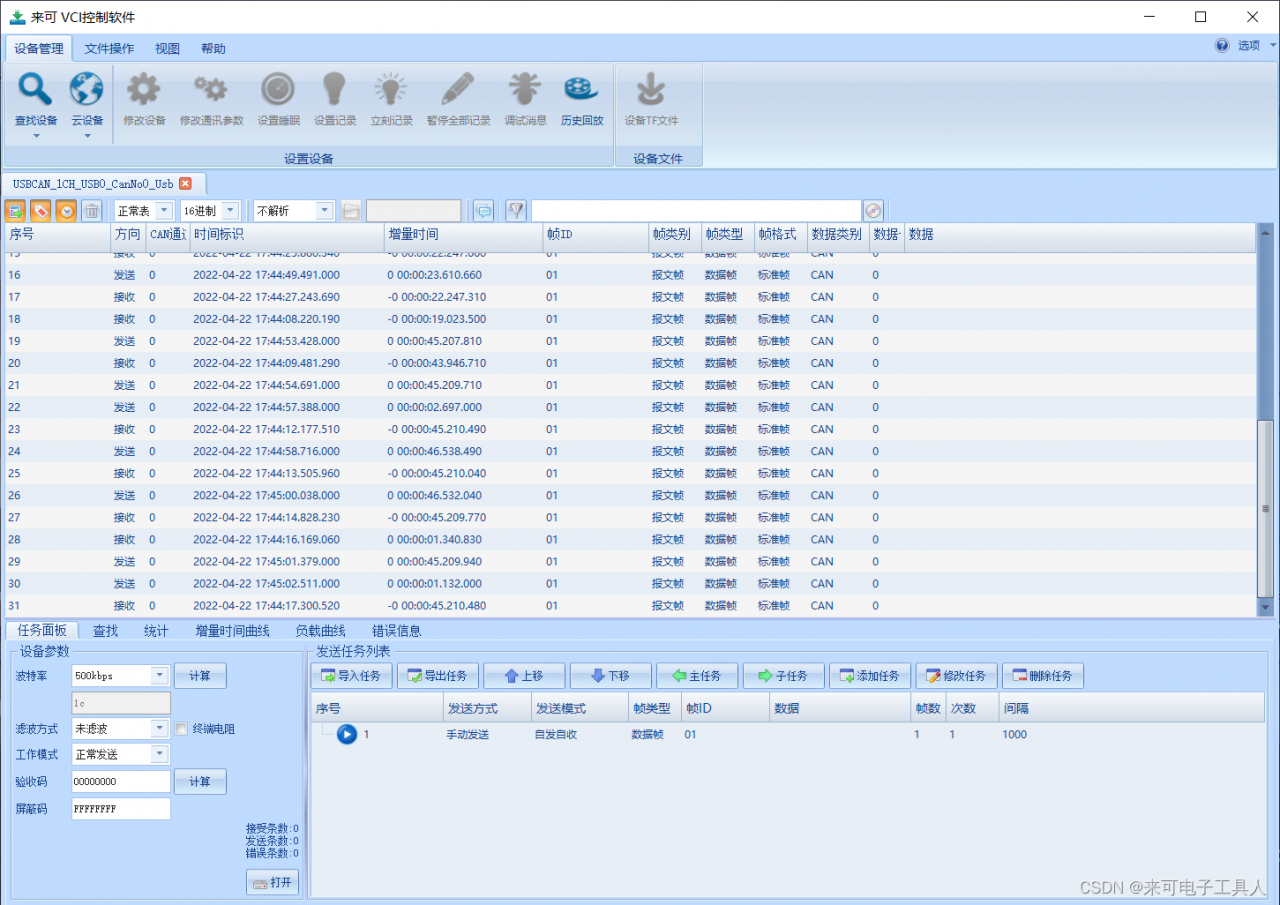Open the 不解析 parsing dropdown
The image size is (1280, 905).
point(324,211)
